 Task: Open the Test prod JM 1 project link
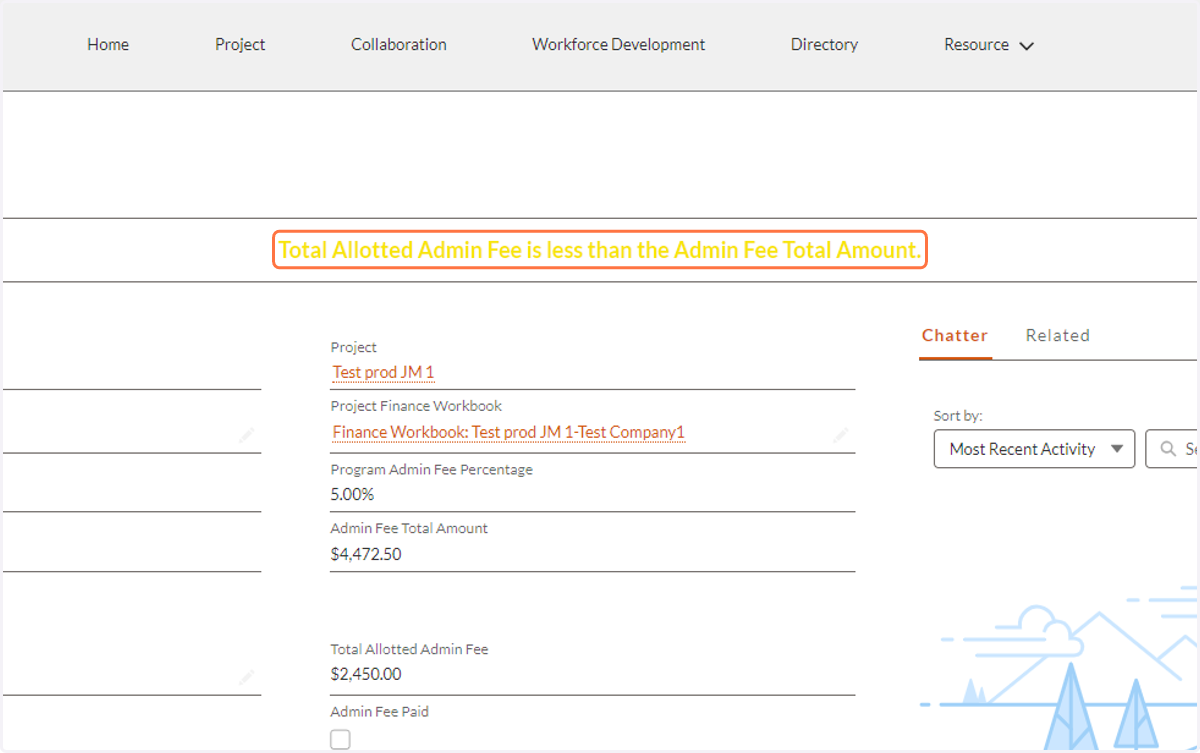[383, 373]
